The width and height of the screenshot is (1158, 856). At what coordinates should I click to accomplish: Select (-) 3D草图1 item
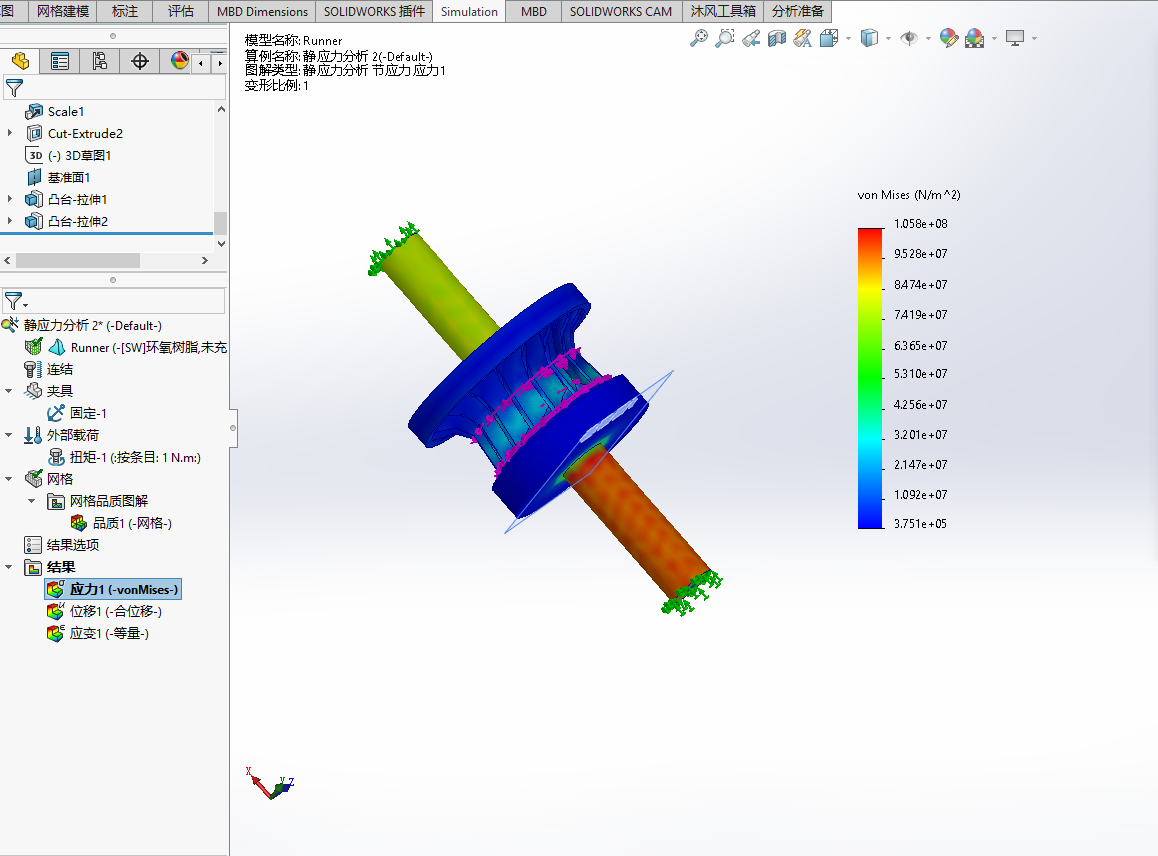pos(80,155)
